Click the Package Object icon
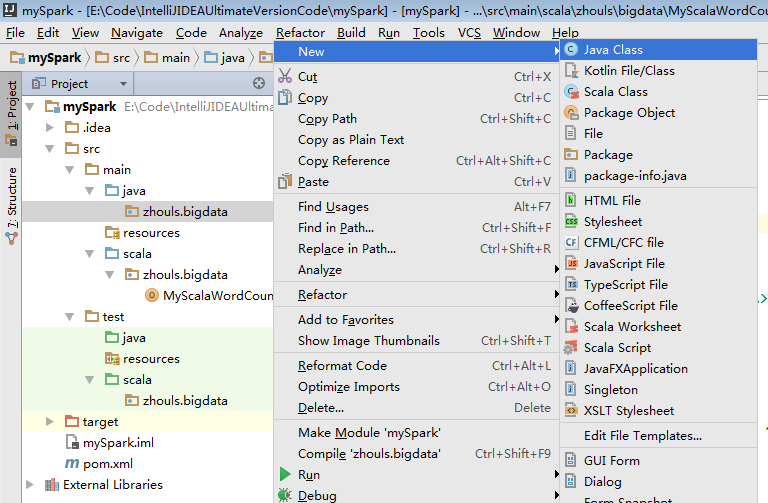 tap(571, 113)
